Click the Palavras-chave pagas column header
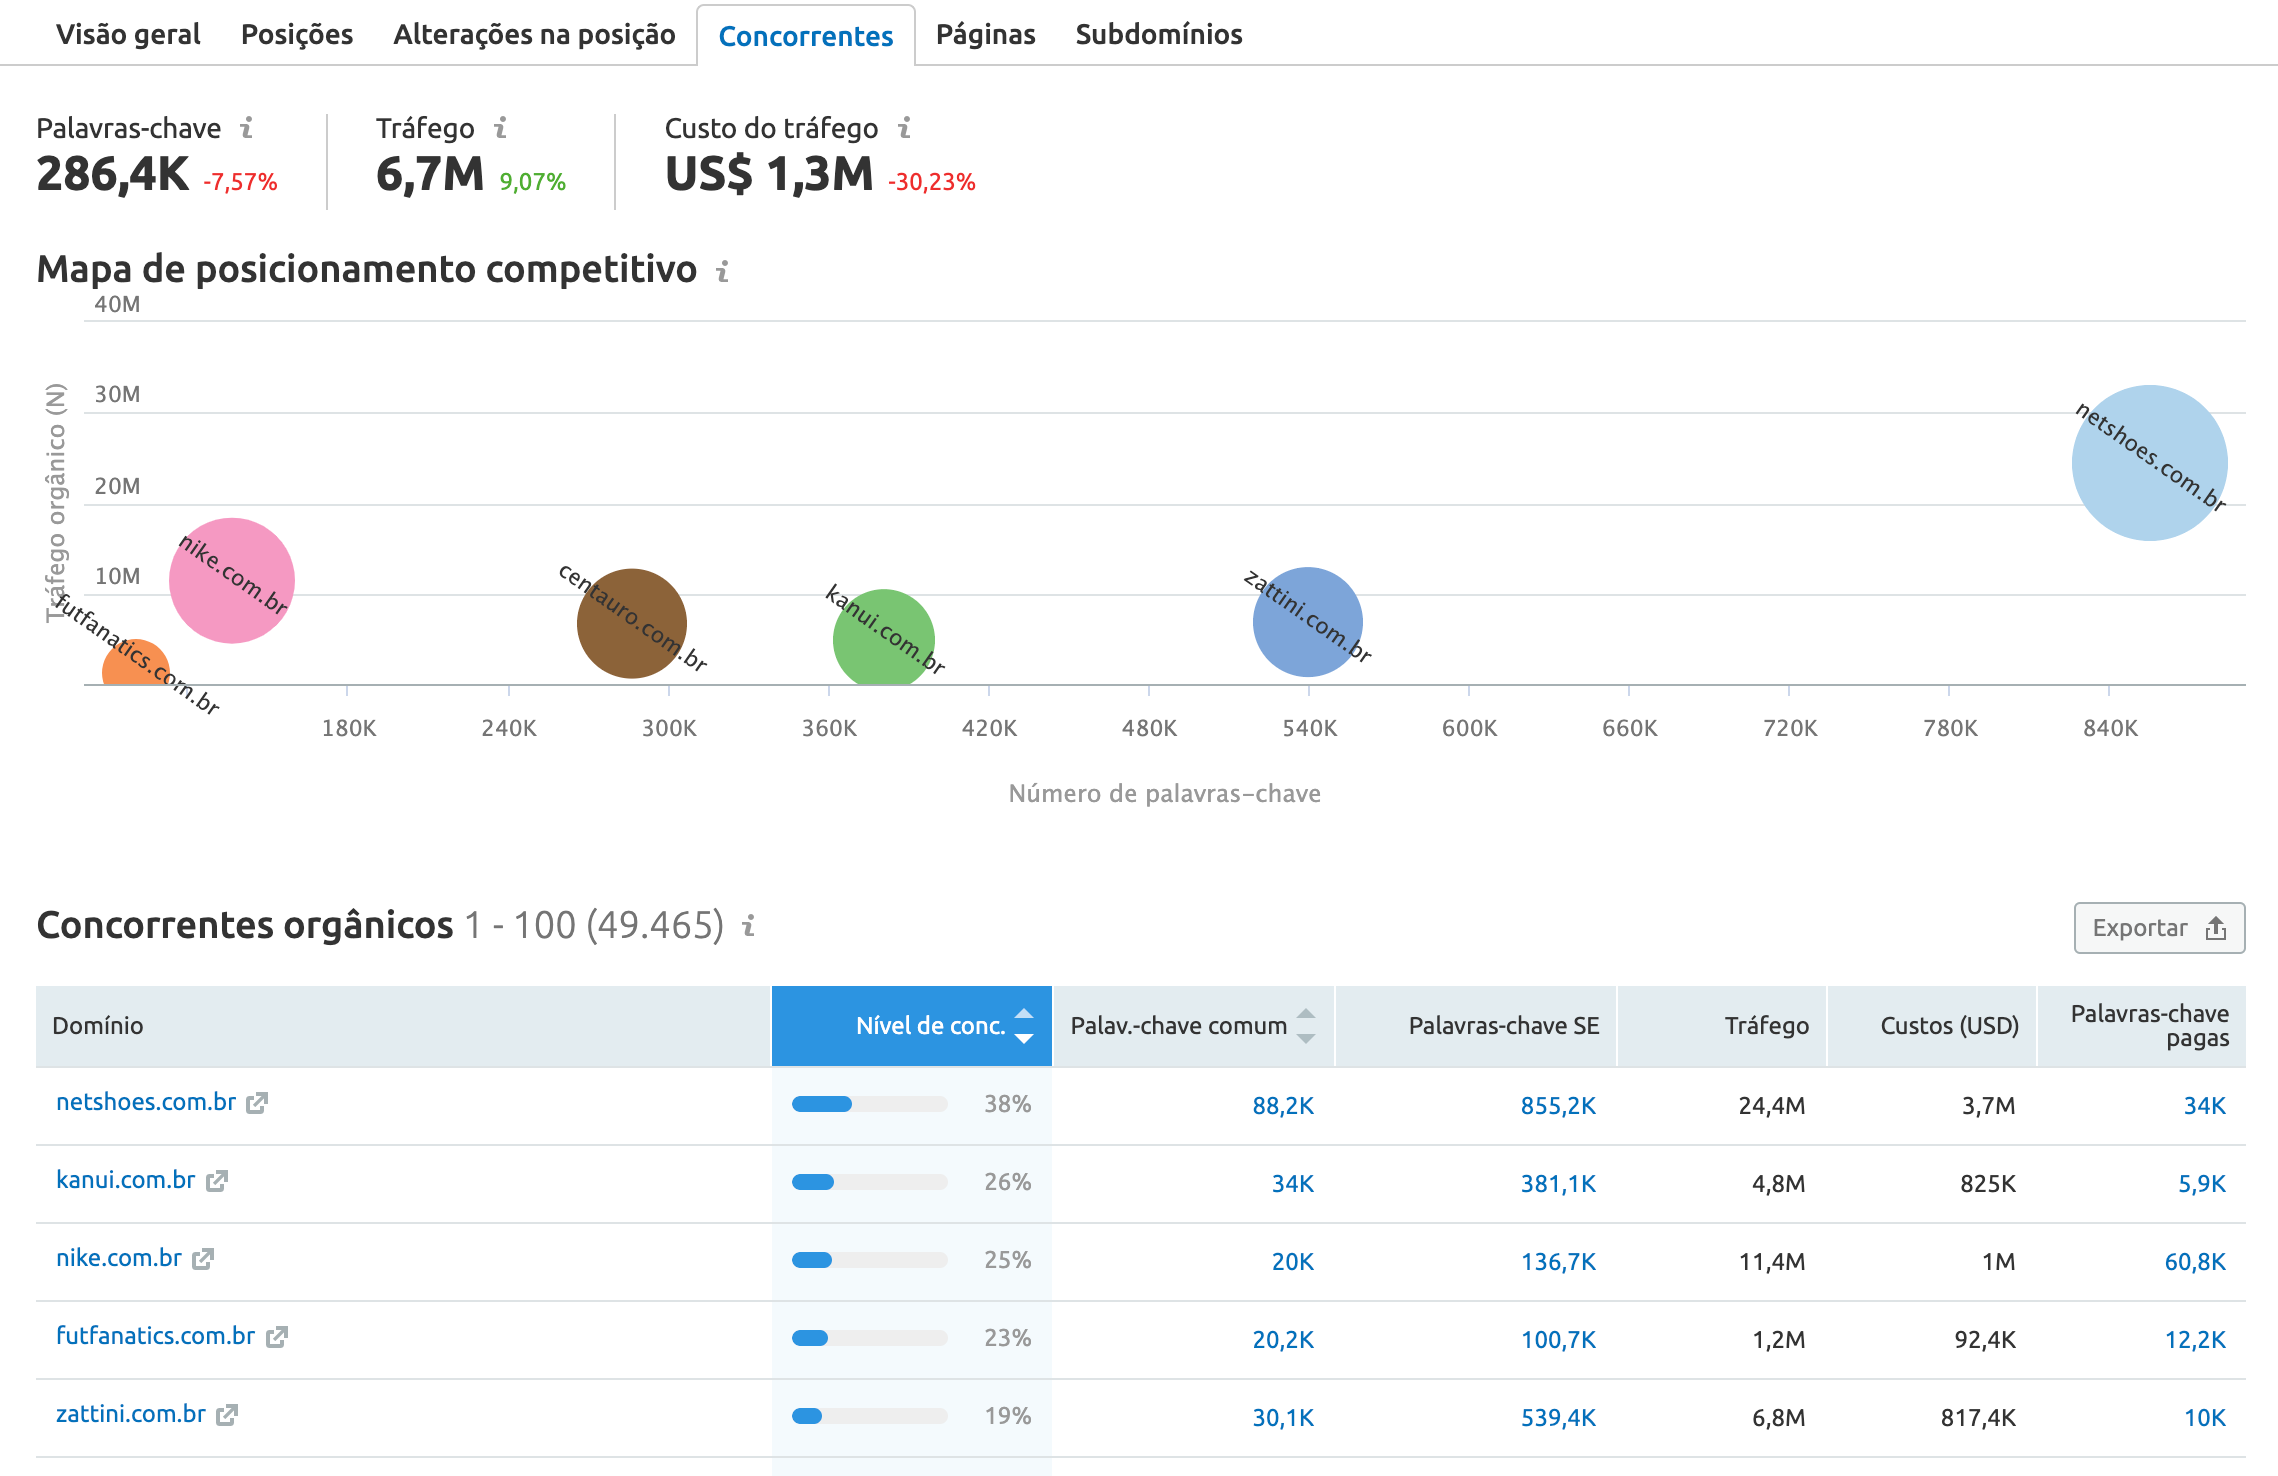The height and width of the screenshot is (1476, 2278). point(2142,1026)
